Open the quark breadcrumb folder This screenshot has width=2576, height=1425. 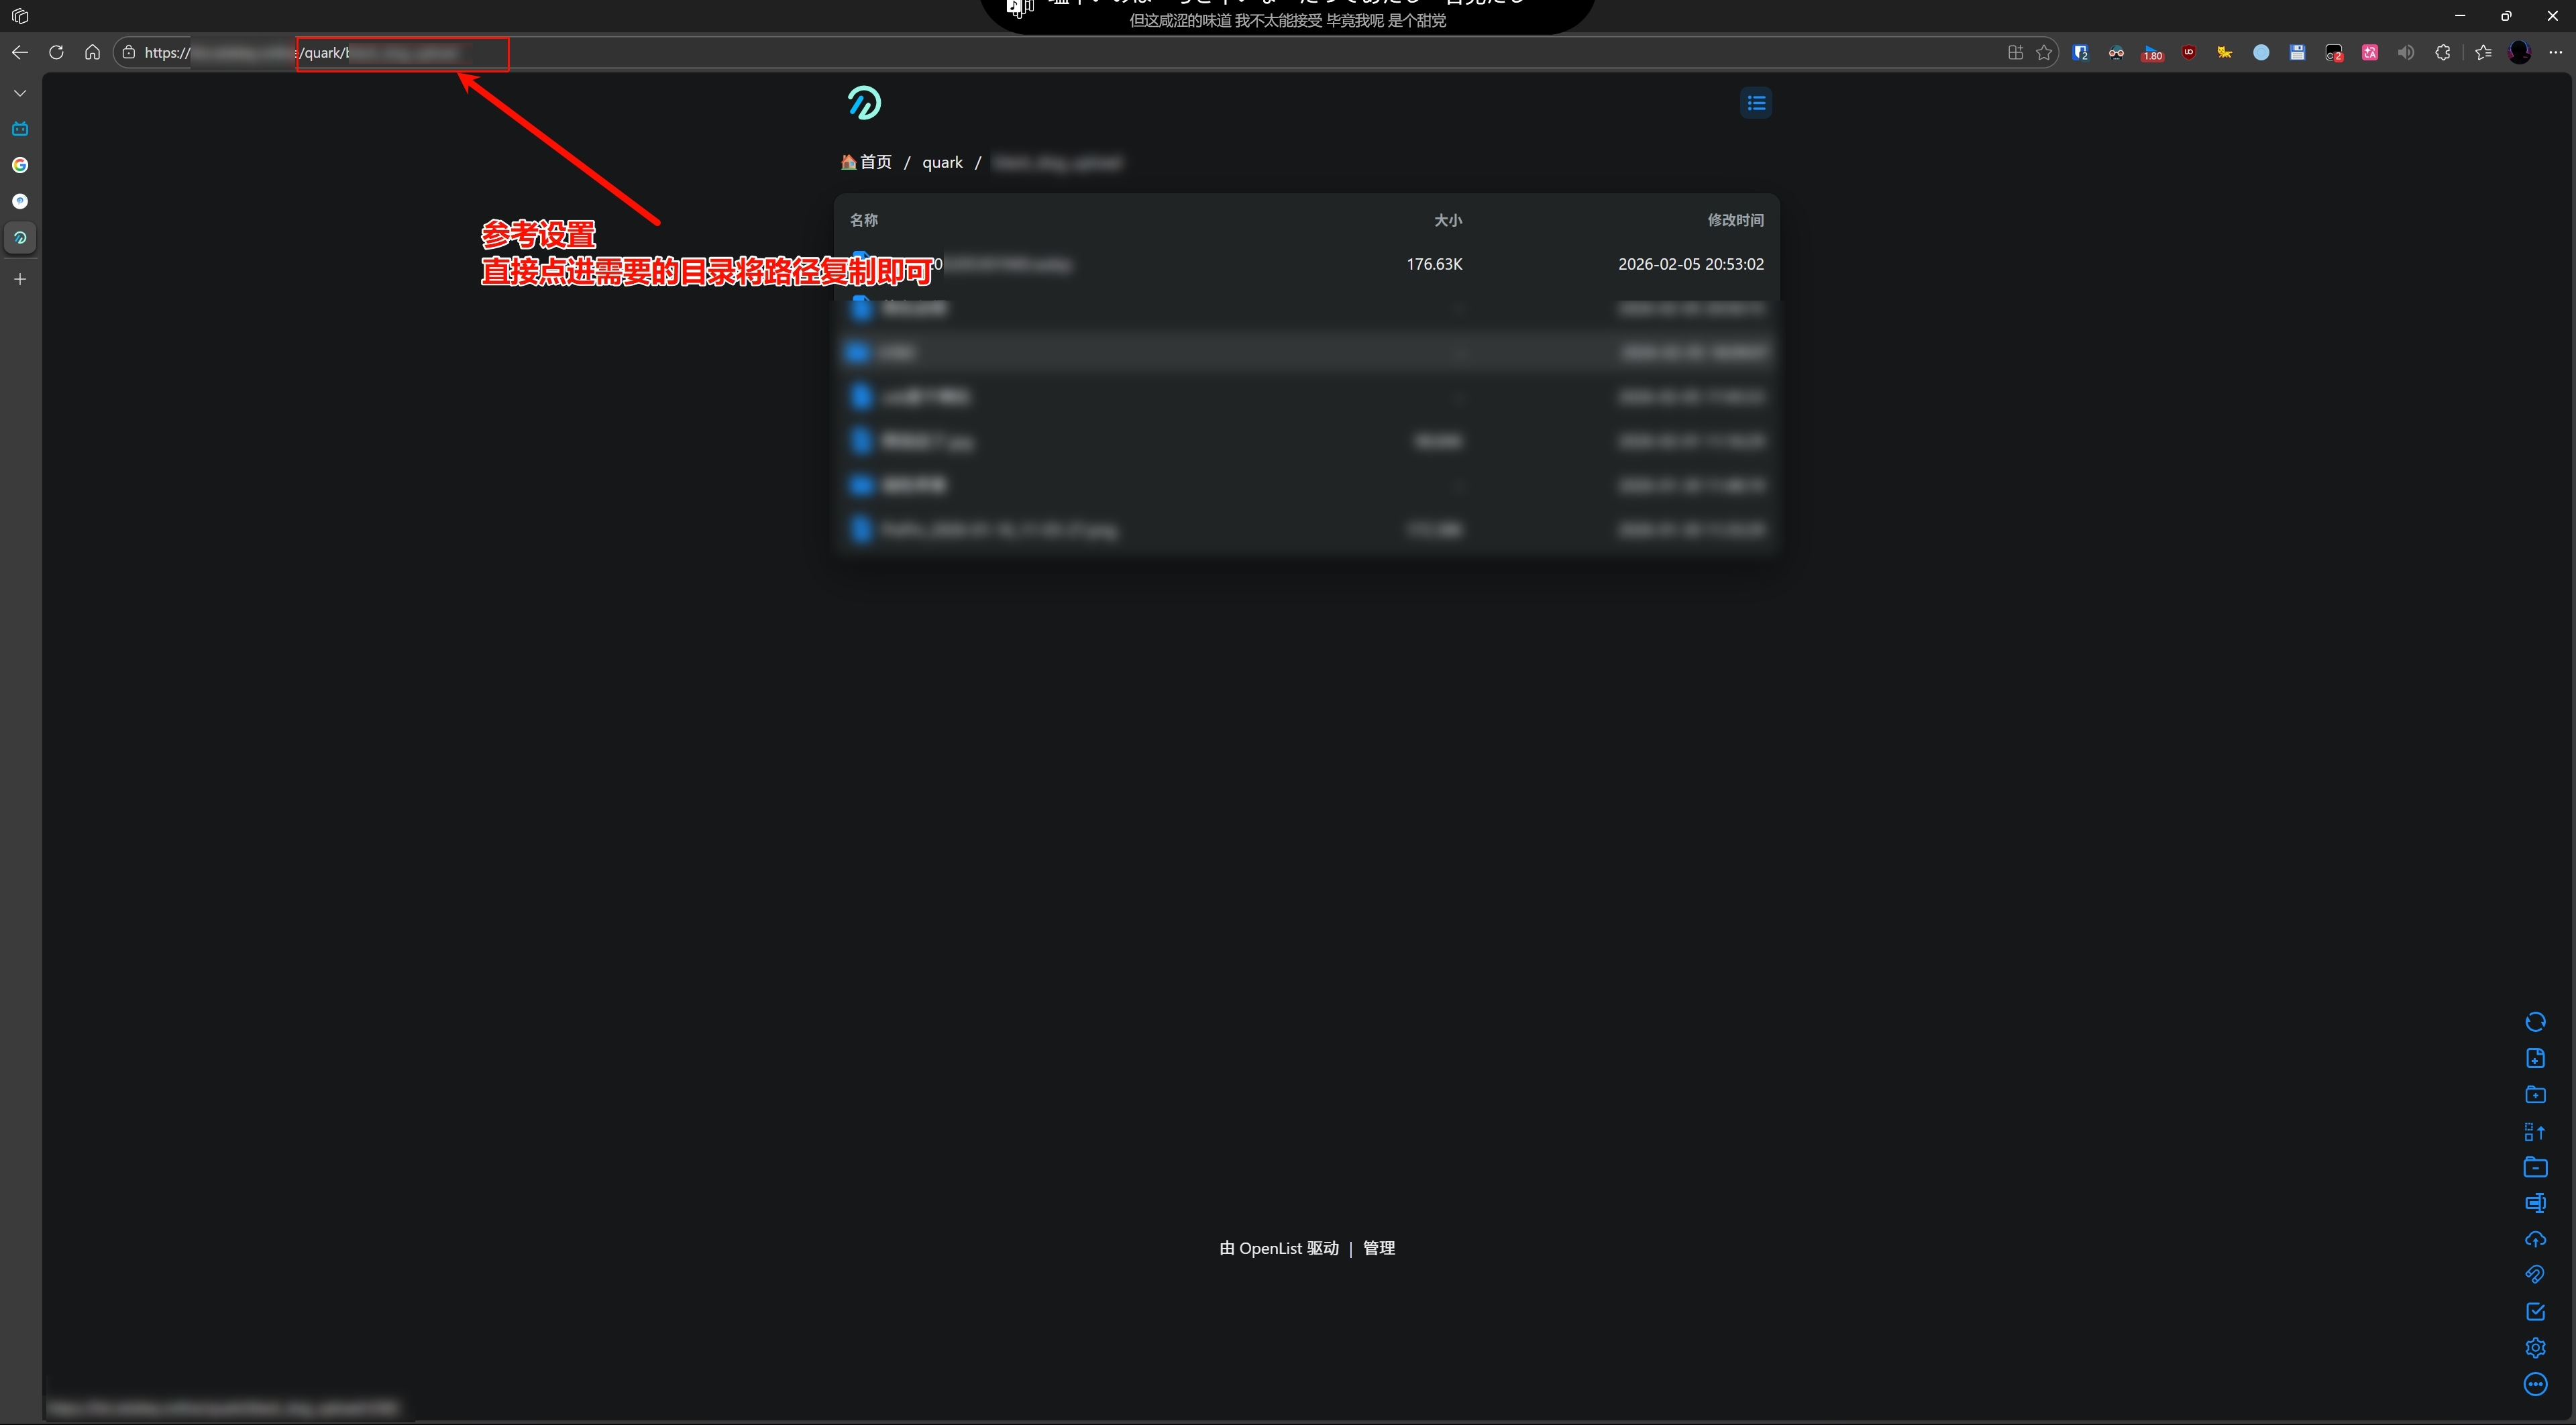pyautogui.click(x=942, y=162)
